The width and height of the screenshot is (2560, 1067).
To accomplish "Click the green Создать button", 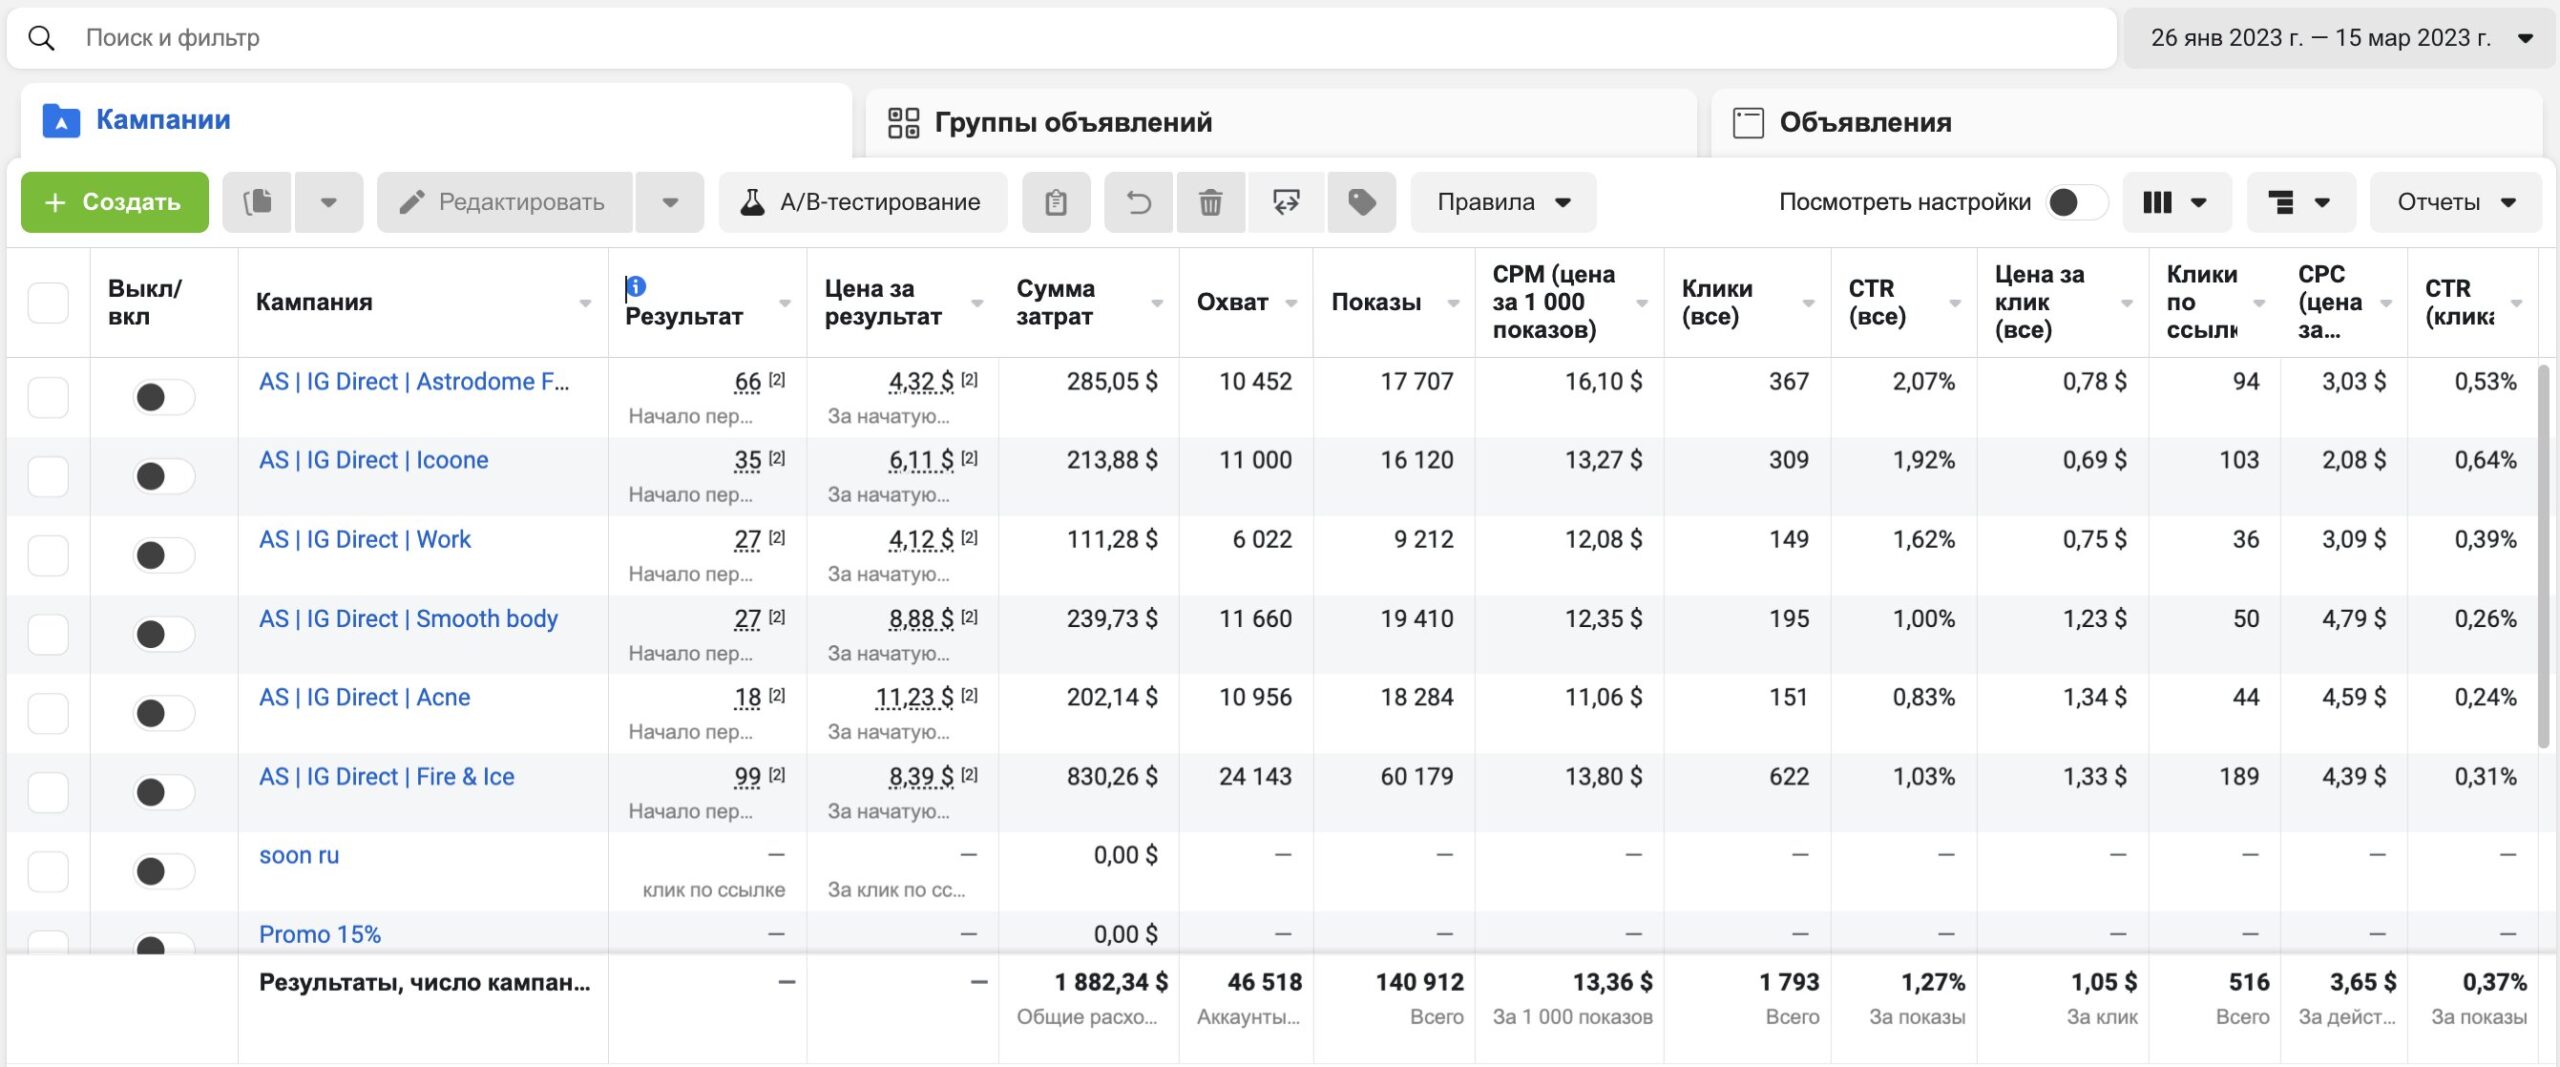I will [115, 202].
